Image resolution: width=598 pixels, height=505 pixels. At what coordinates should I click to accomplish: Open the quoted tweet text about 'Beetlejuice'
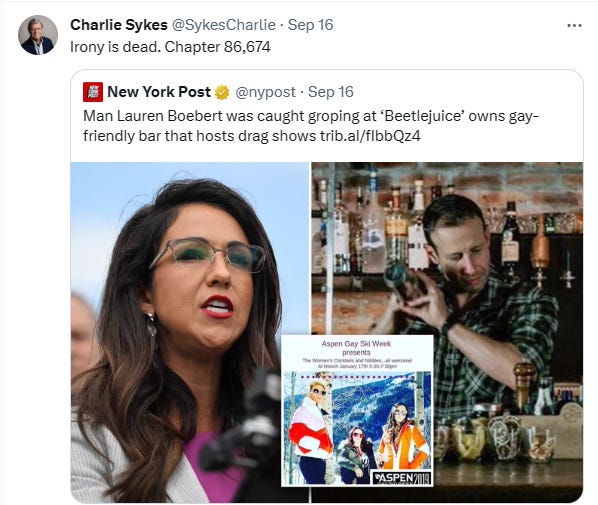(x=310, y=126)
